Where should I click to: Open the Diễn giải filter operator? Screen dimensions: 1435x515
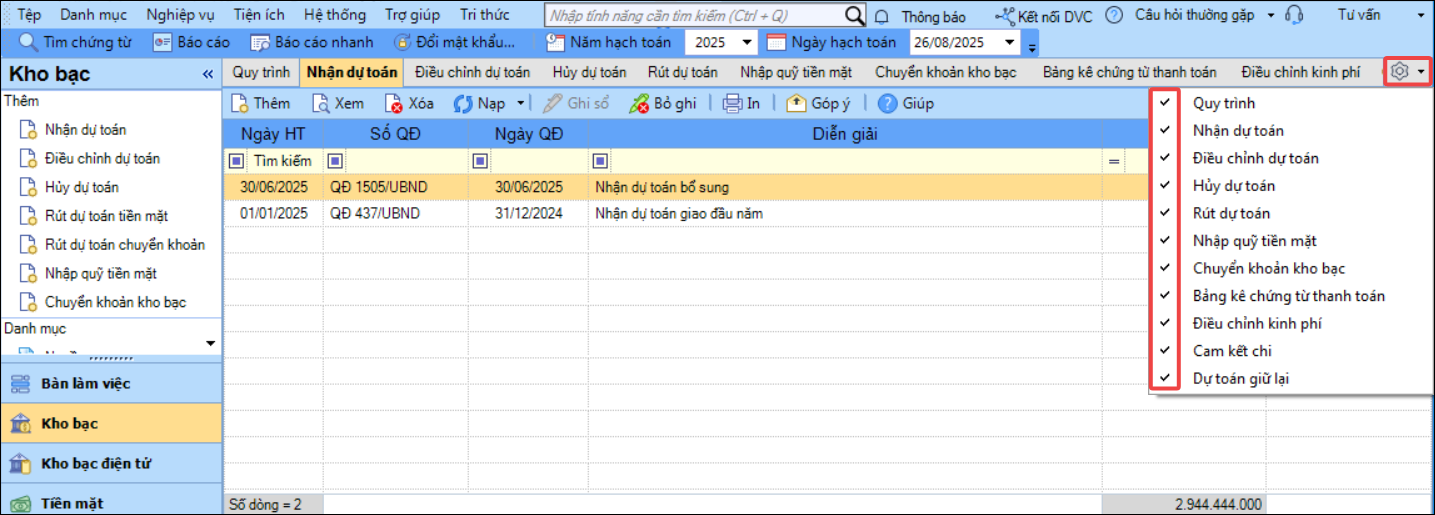point(600,161)
